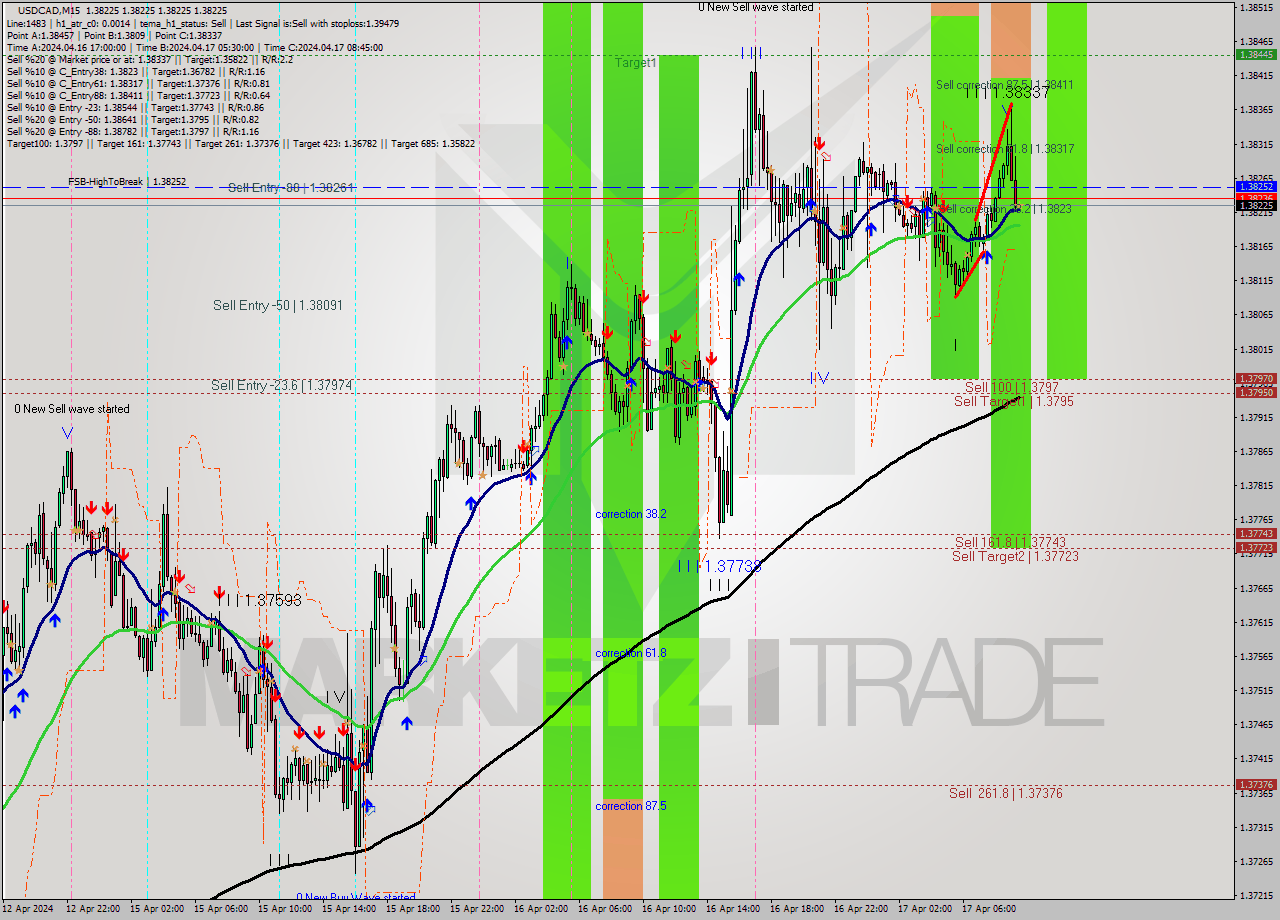Select 'Sell correction 87.5 | 1.38411' label
The width and height of the screenshot is (1280, 920).
pyautogui.click(x=1005, y=85)
